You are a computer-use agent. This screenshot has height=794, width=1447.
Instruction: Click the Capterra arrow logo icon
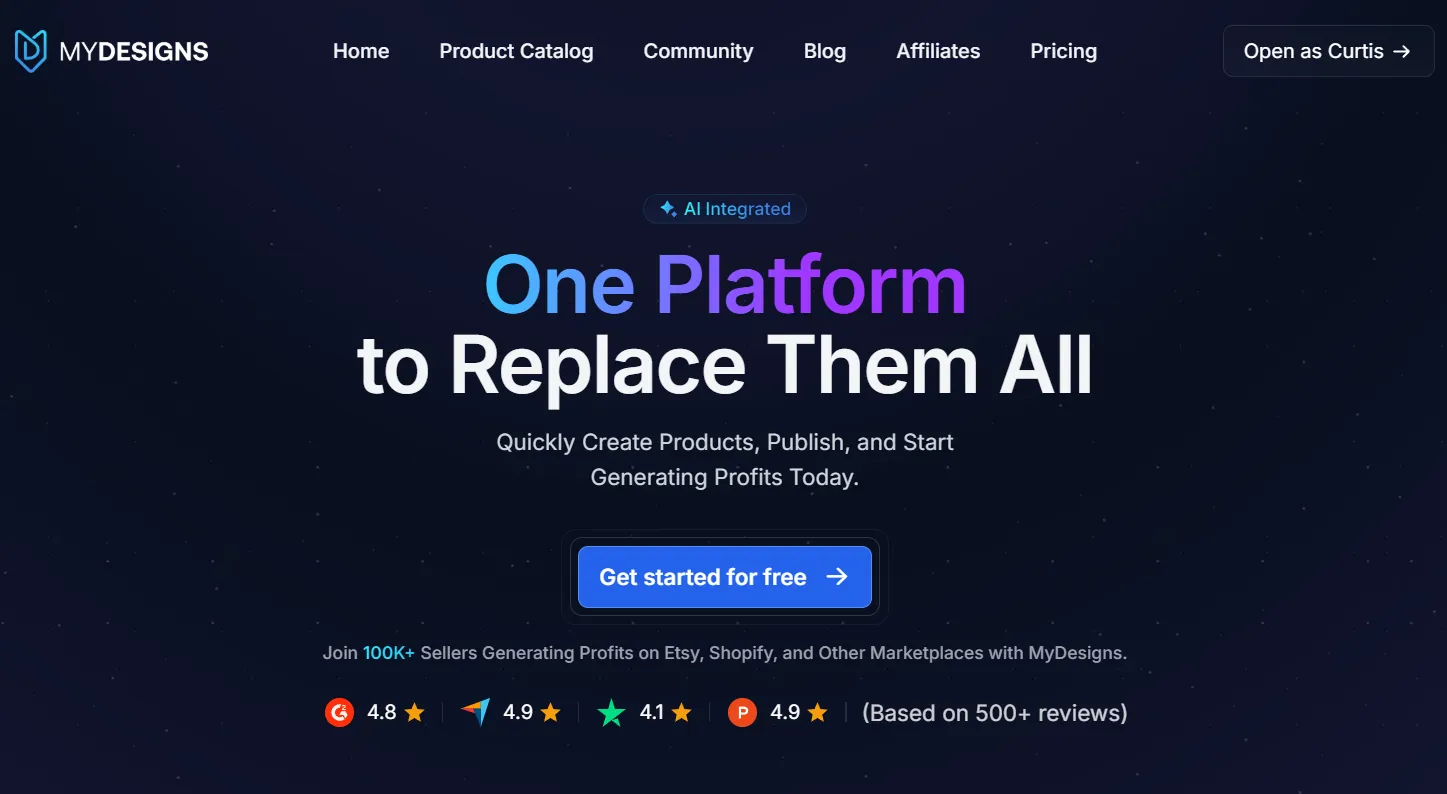pyautogui.click(x=475, y=712)
